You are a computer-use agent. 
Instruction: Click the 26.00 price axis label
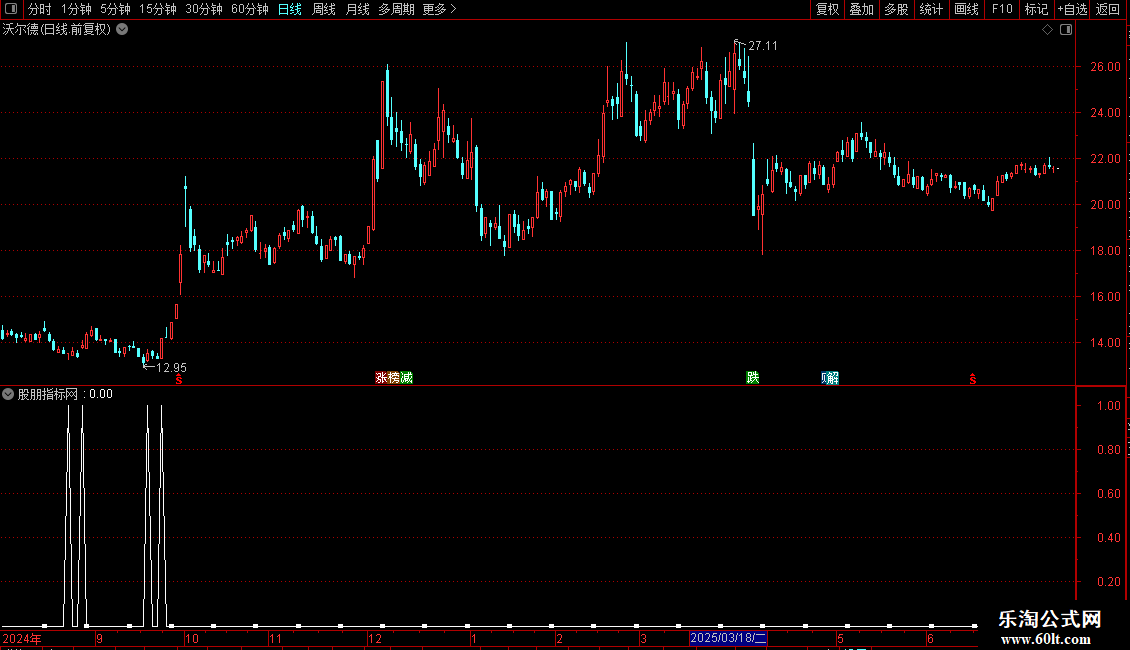1105,67
